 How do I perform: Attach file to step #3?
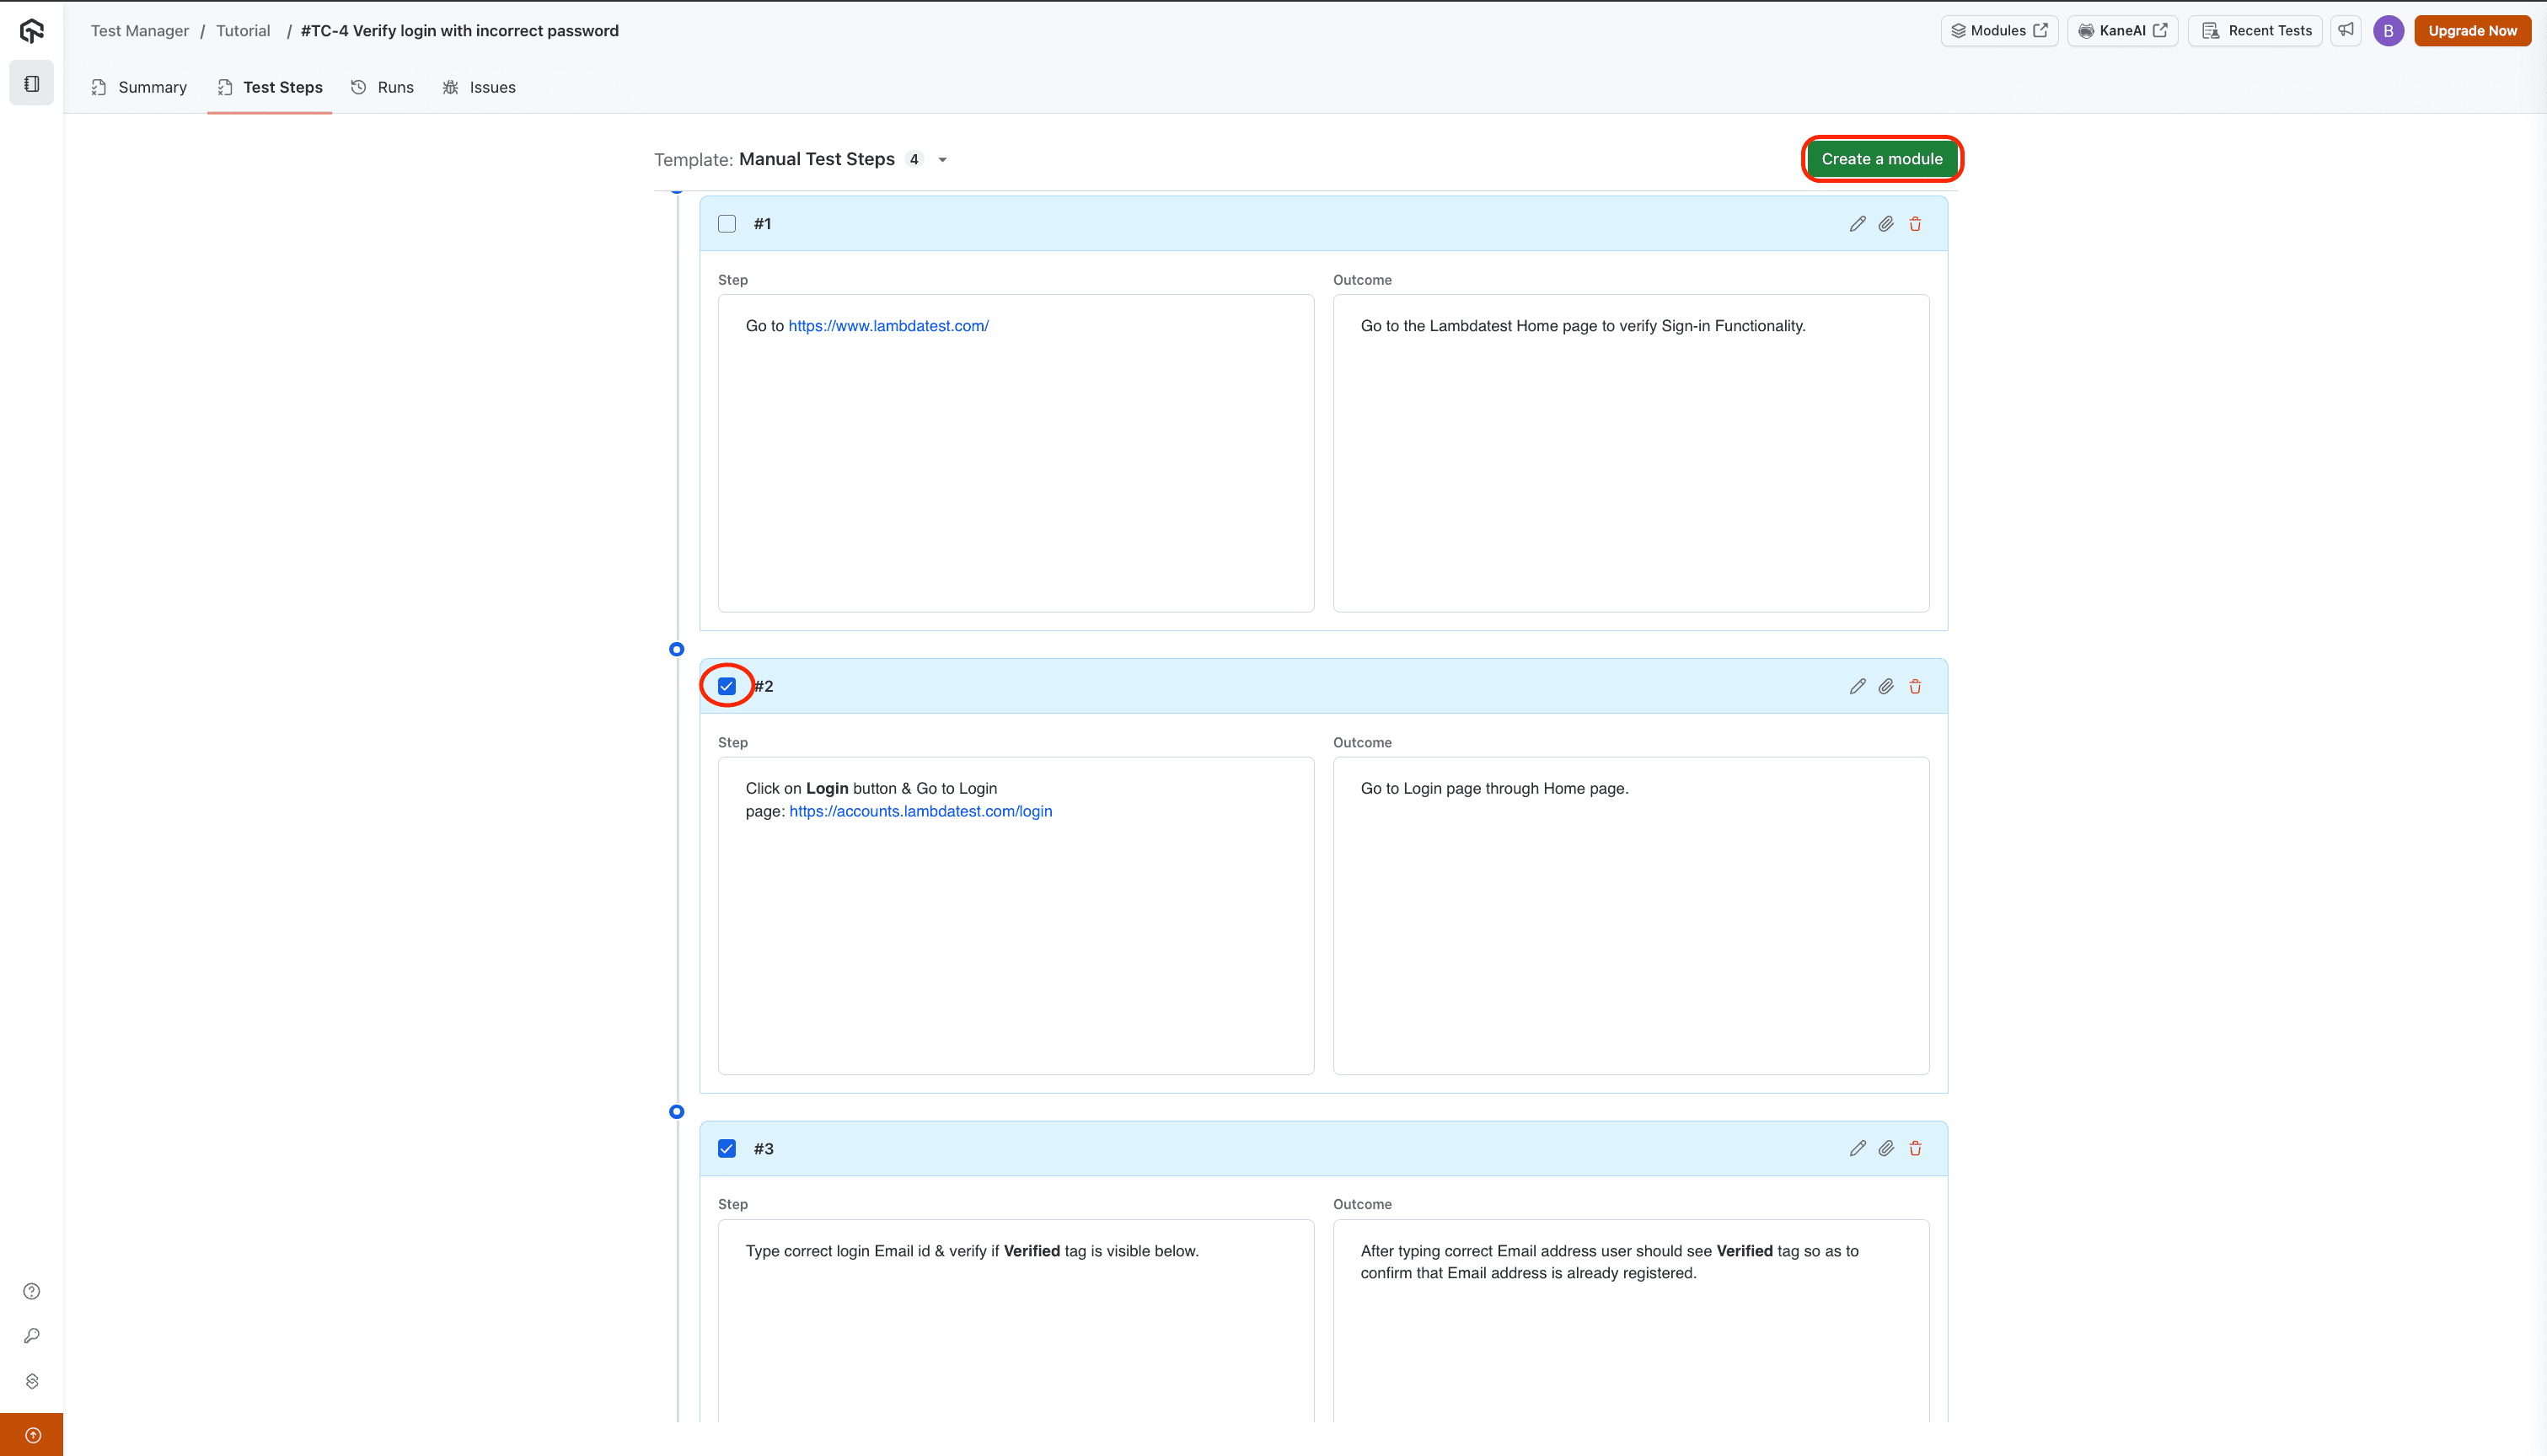1886,1148
